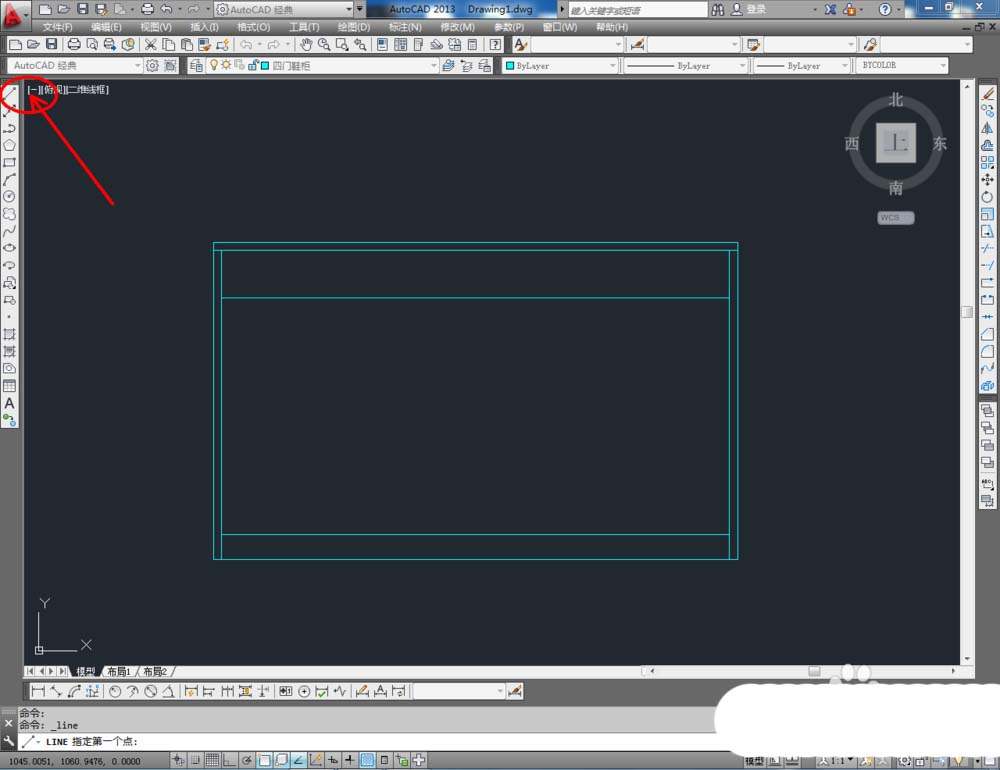Toggle Snap mode in status bar
Viewport: 1000px width, 770px height.
click(196, 760)
